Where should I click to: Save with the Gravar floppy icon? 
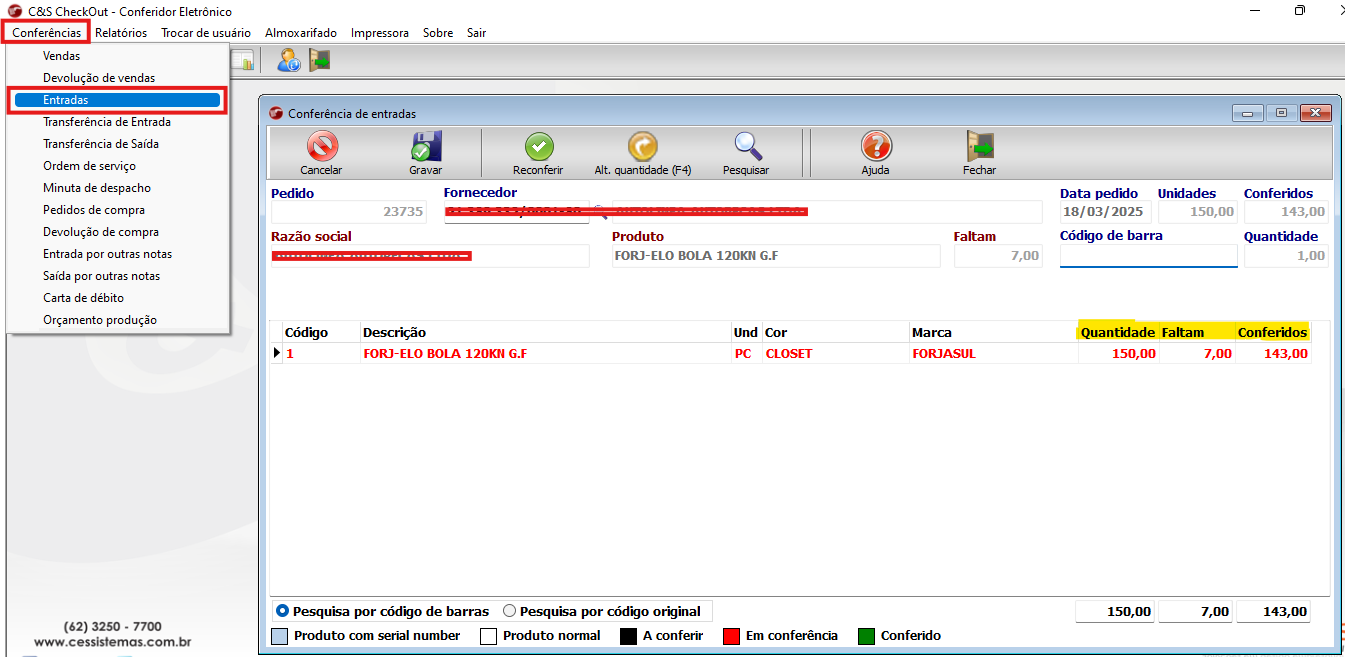[x=426, y=148]
